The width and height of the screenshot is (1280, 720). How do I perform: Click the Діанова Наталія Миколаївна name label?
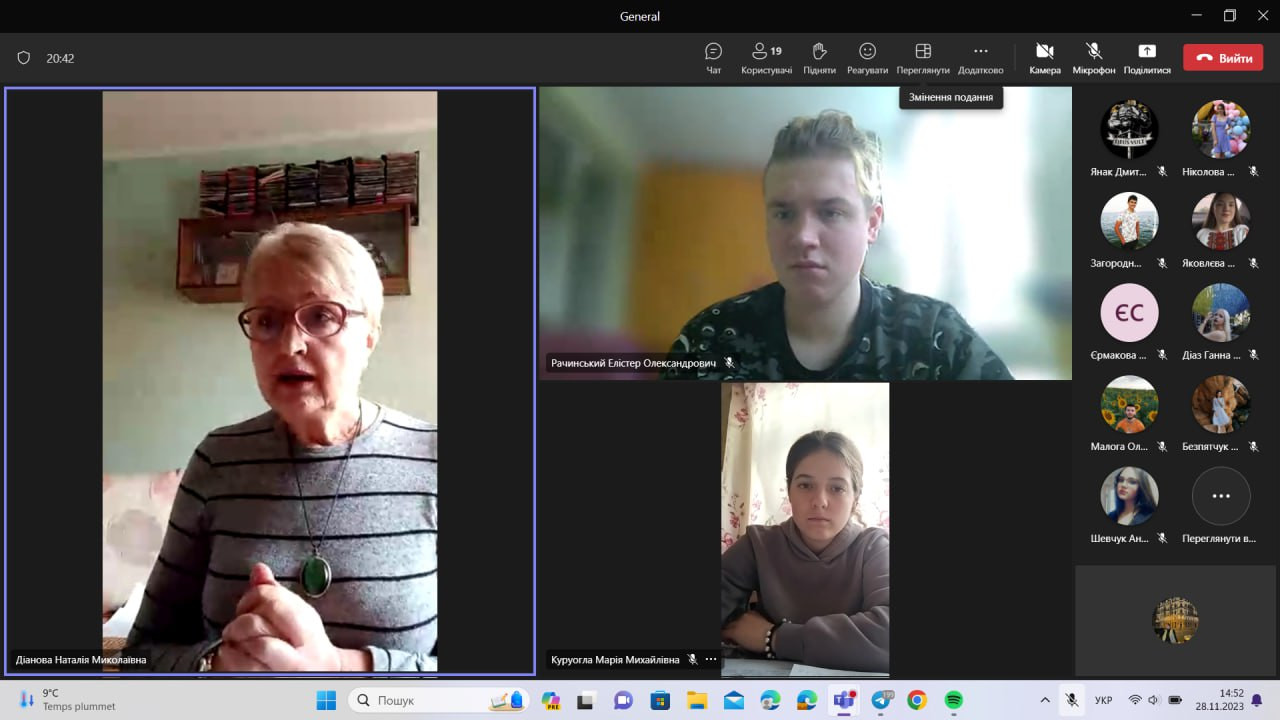(x=81, y=660)
